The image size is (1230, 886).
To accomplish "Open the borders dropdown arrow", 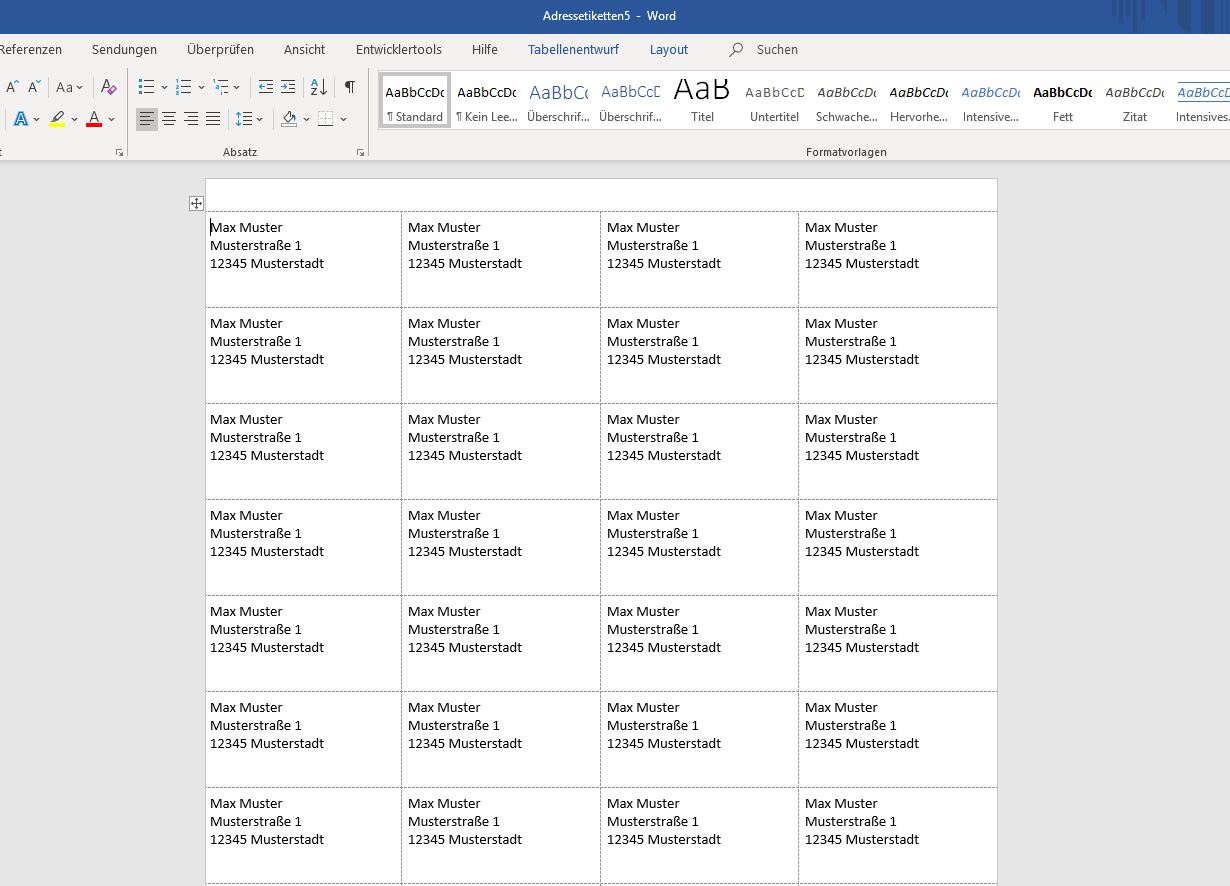I will (x=343, y=120).
